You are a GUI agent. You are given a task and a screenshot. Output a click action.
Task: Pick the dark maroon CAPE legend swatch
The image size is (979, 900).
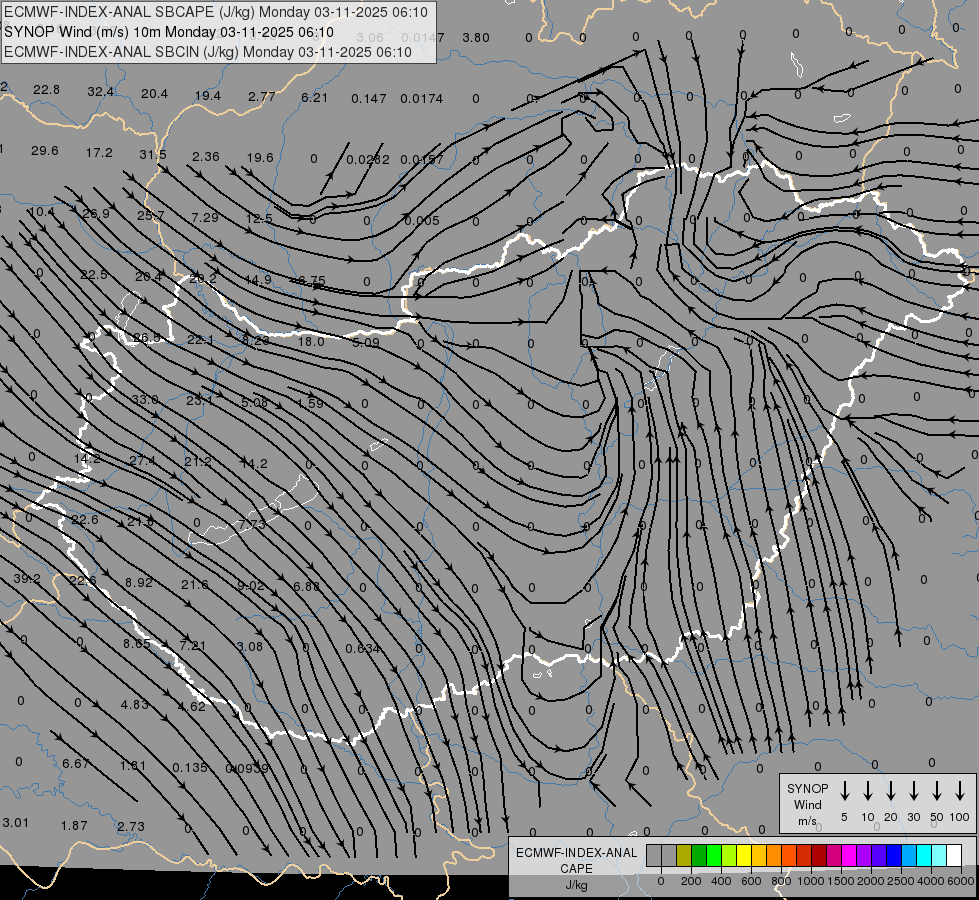click(819, 855)
